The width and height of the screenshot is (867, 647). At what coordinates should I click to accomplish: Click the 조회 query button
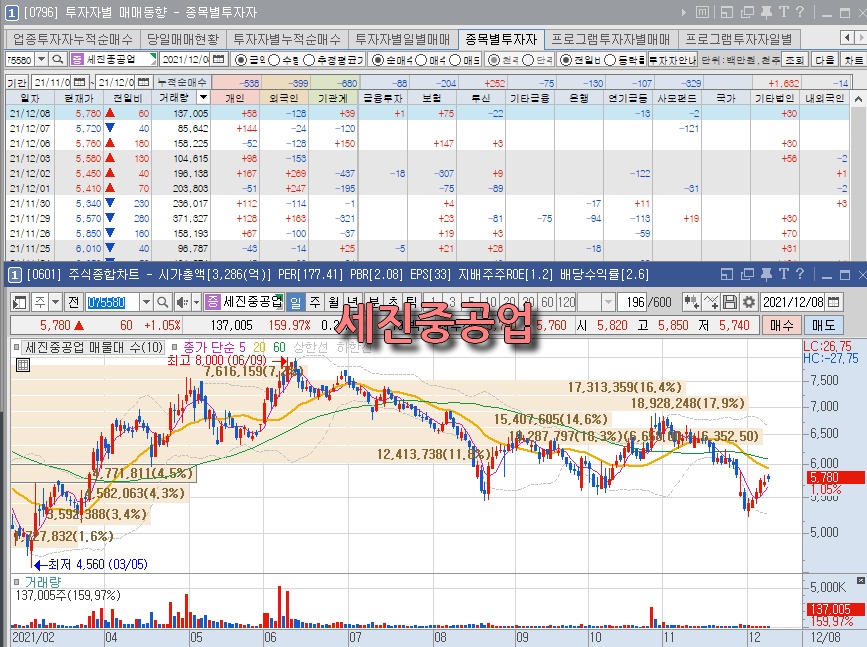795,59
